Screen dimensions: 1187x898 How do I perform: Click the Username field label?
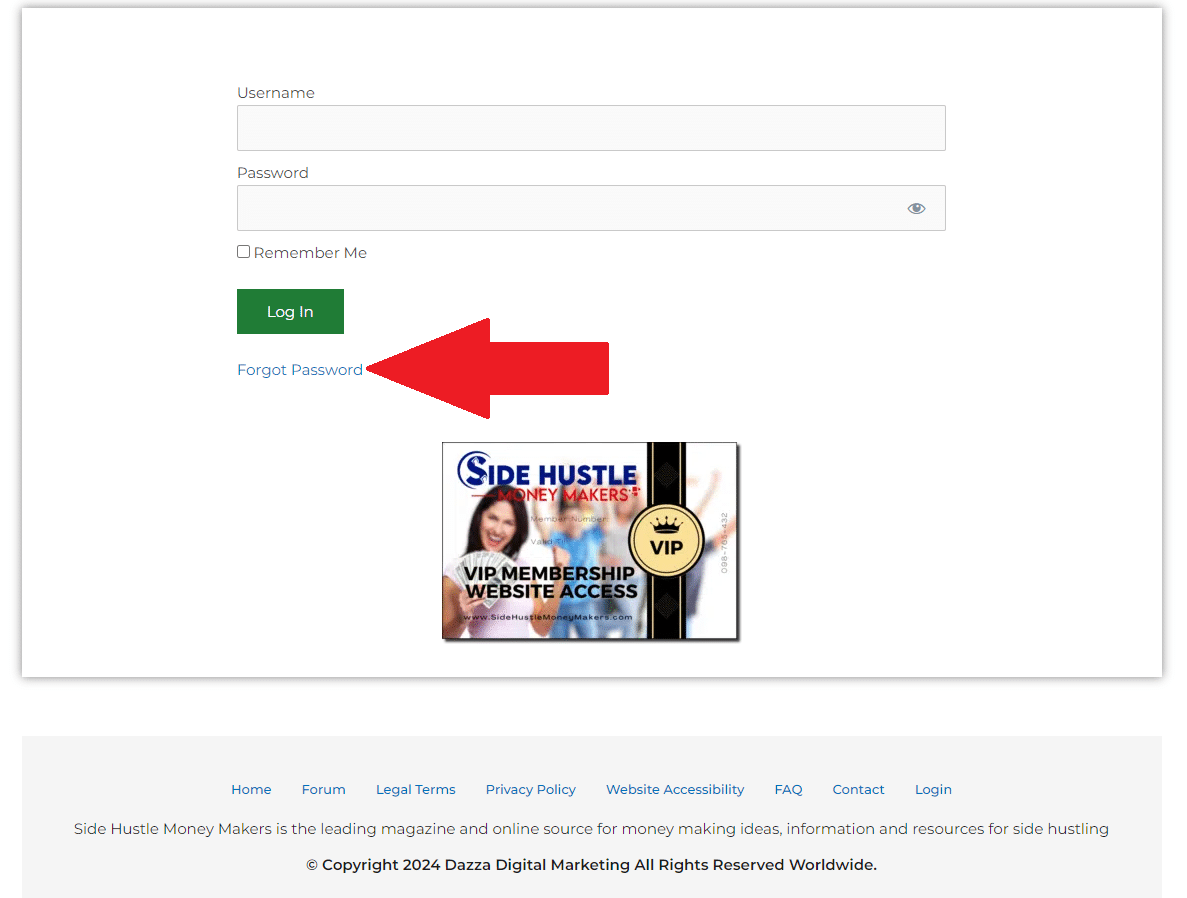[275, 93]
